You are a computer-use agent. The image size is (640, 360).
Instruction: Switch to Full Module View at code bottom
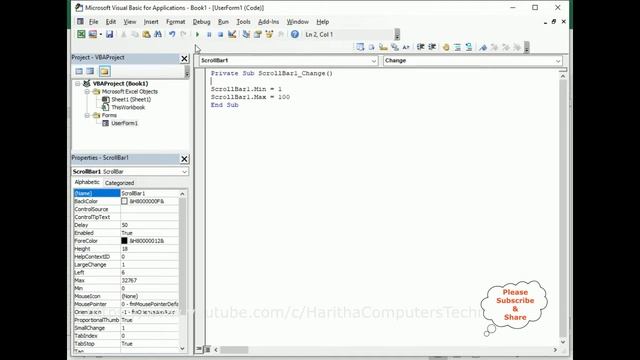207,349
